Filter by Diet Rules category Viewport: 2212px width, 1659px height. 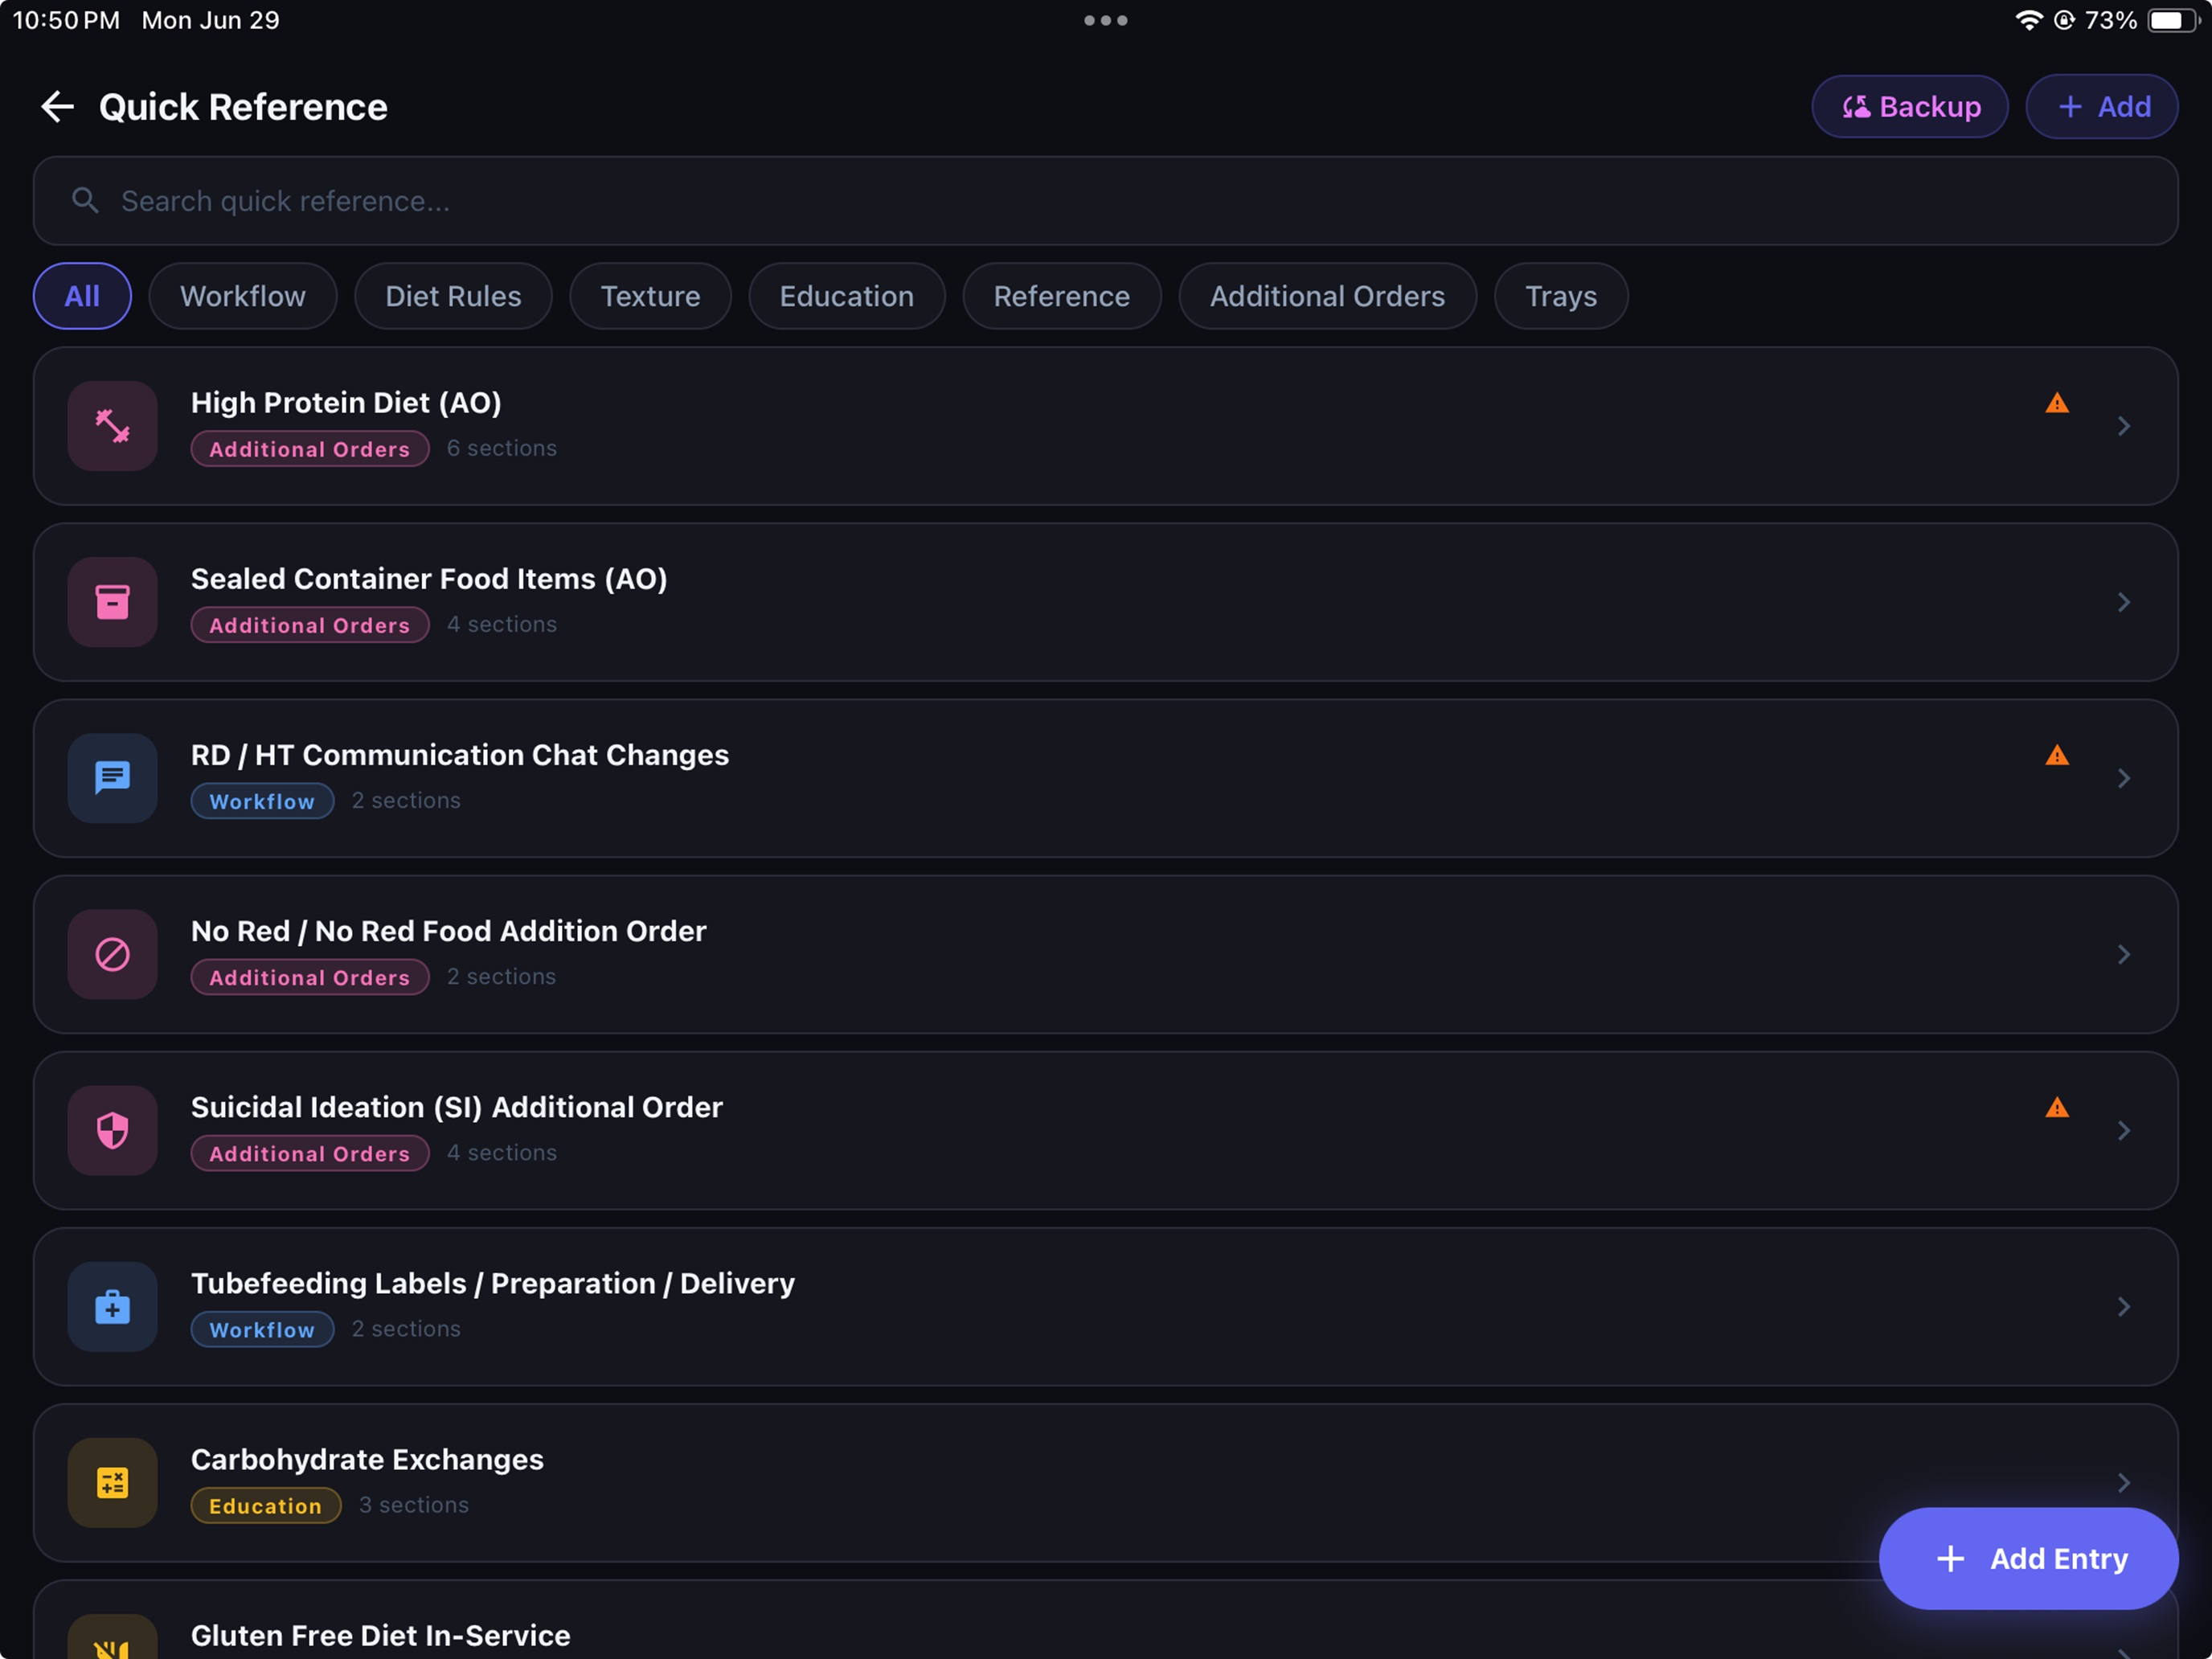pos(453,296)
